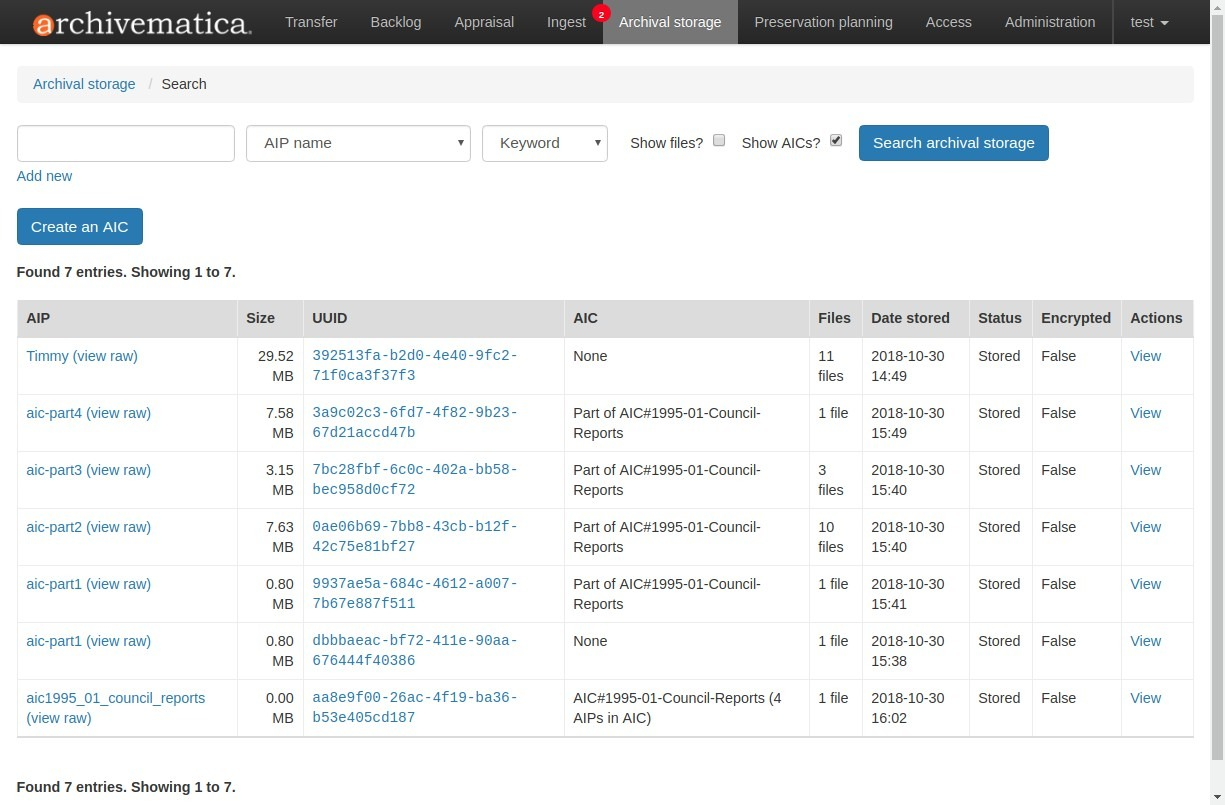Open the AIP name field dropdown
Image resolution: width=1225 pixels, height=805 pixels.
[x=358, y=143]
